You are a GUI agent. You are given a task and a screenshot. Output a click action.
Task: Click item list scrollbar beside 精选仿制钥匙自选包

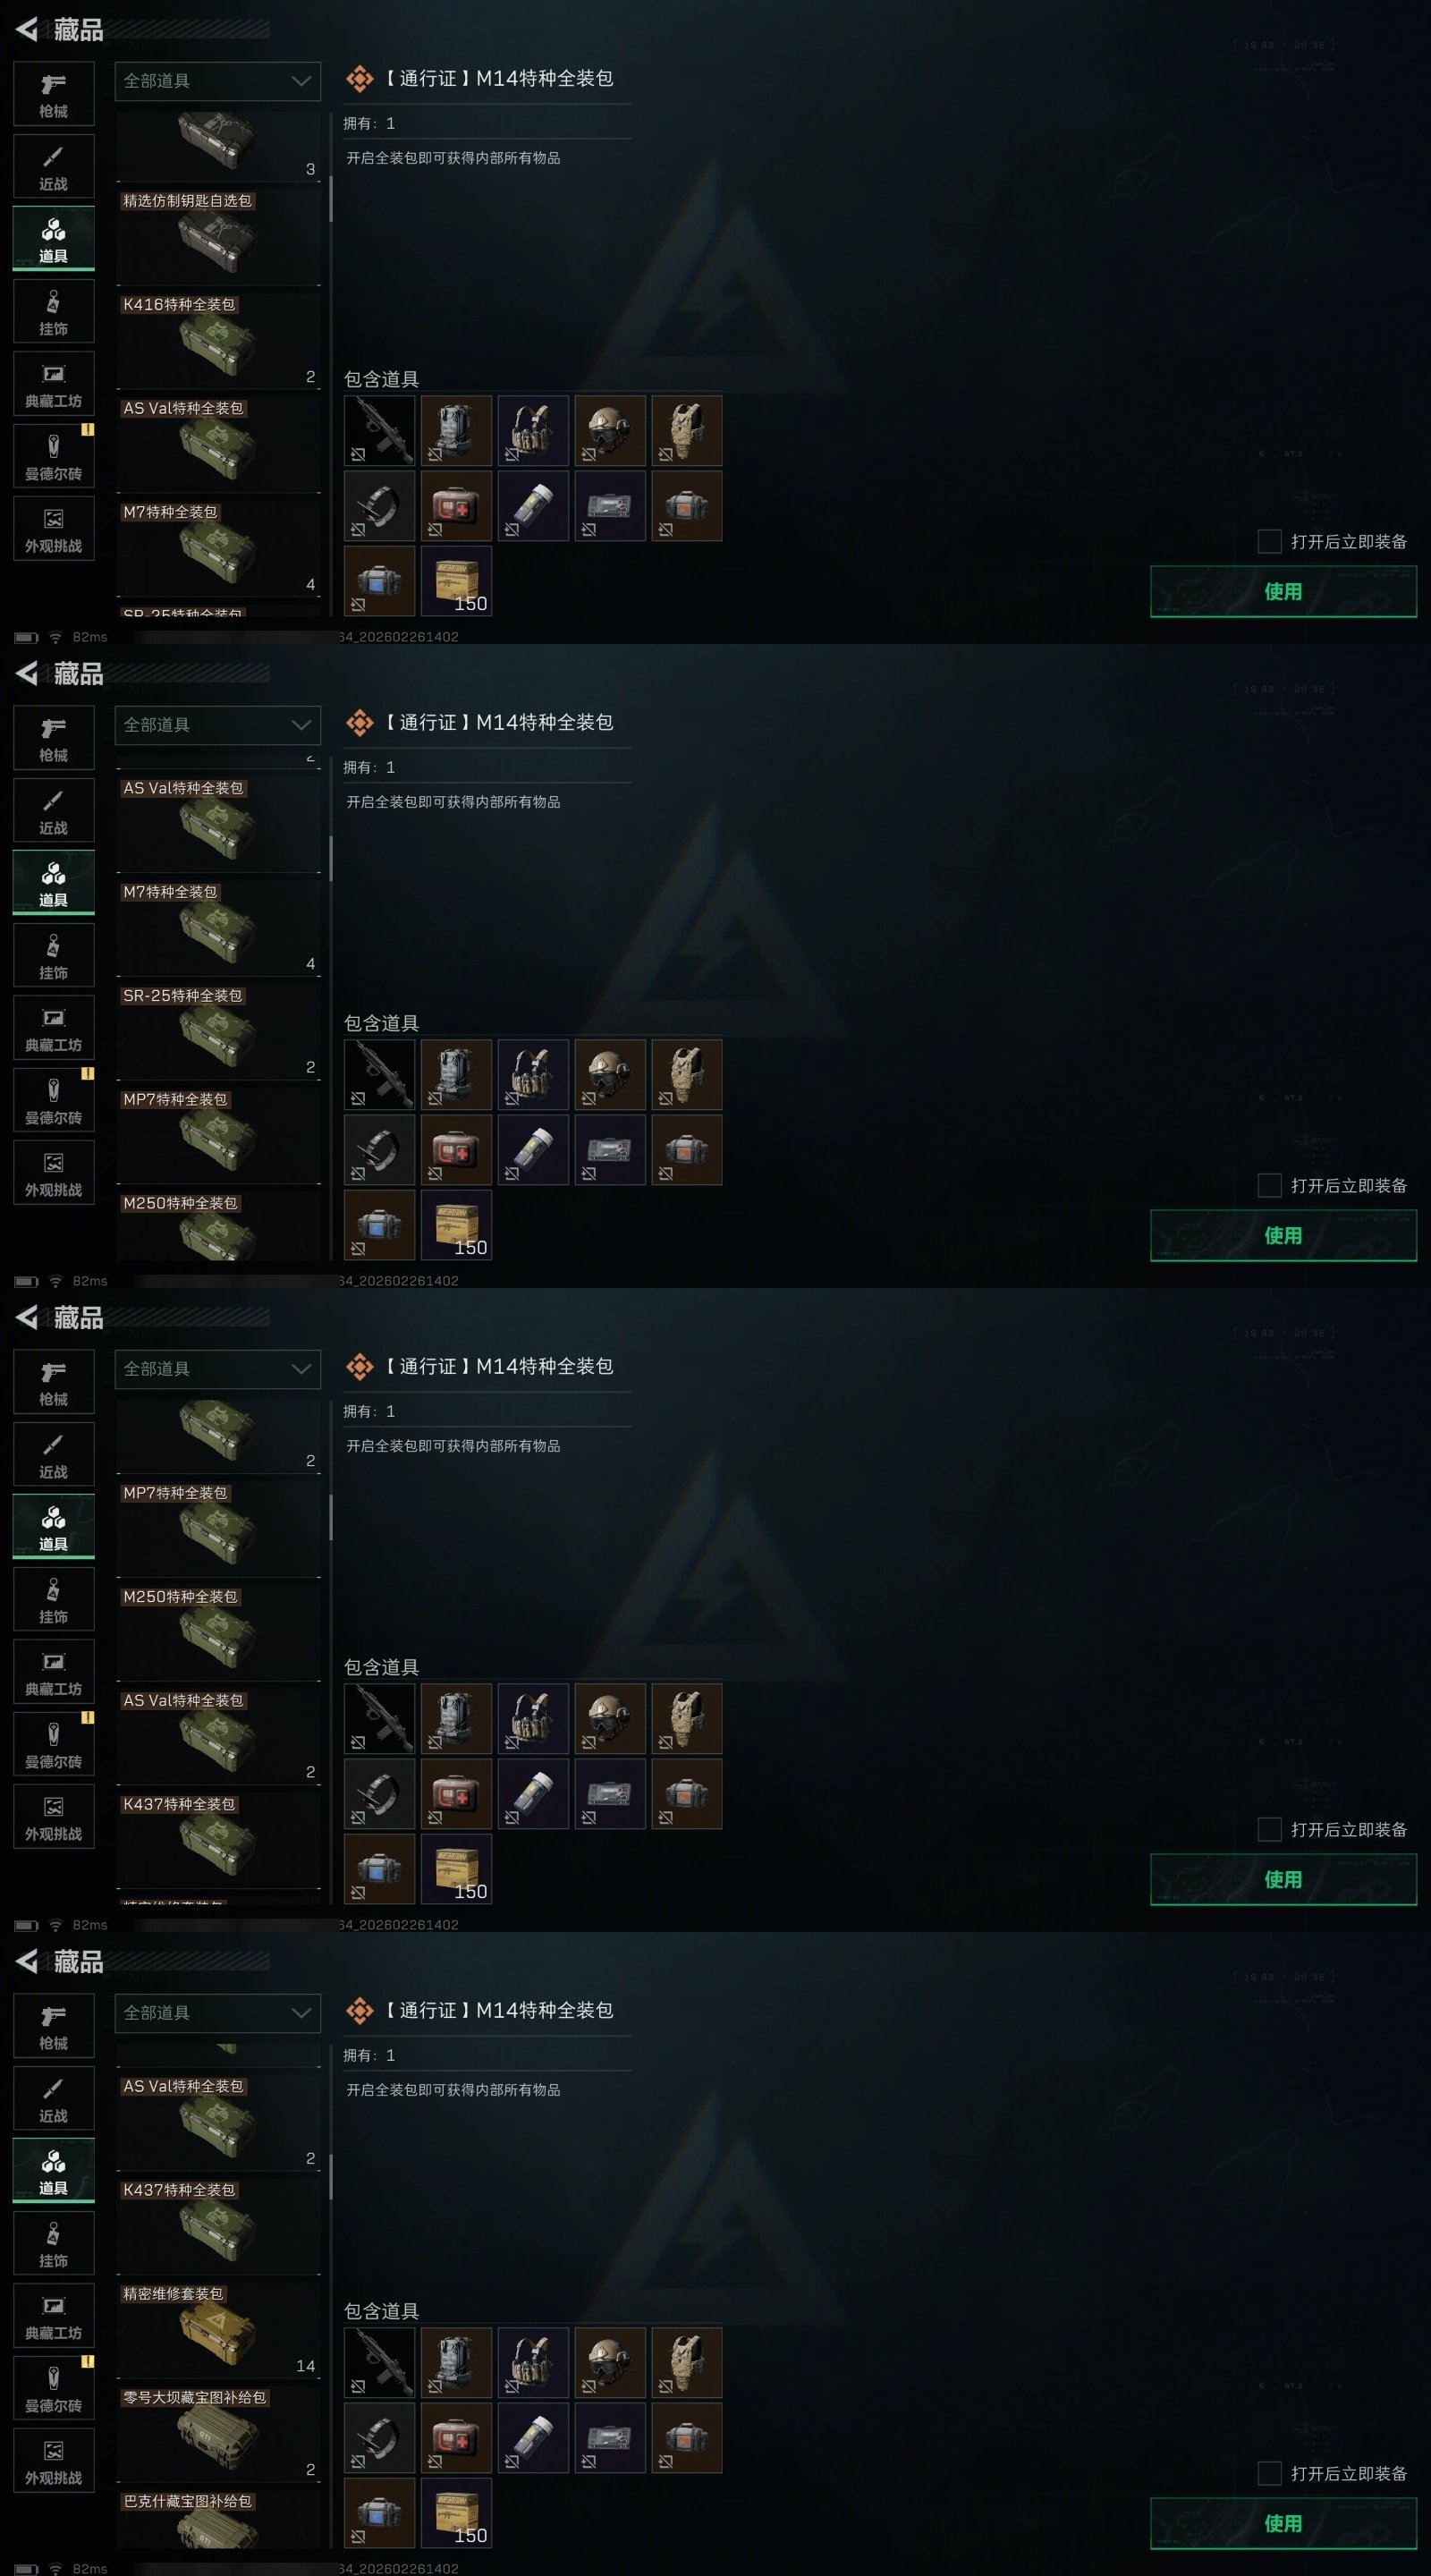pos(331,198)
